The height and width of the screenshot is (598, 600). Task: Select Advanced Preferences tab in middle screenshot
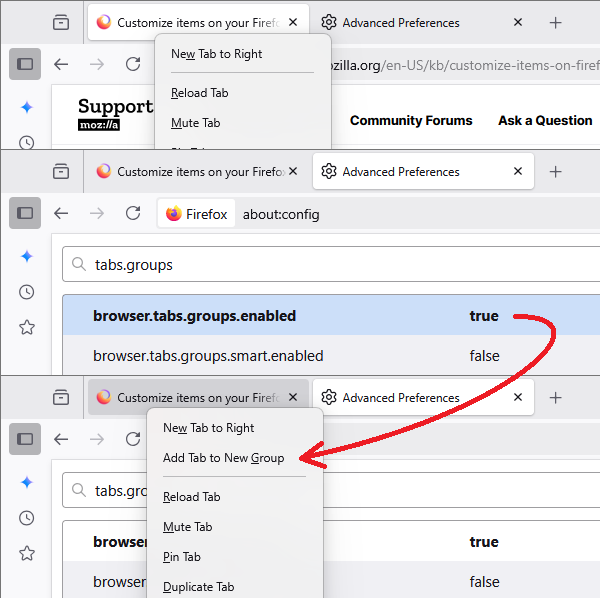(423, 171)
